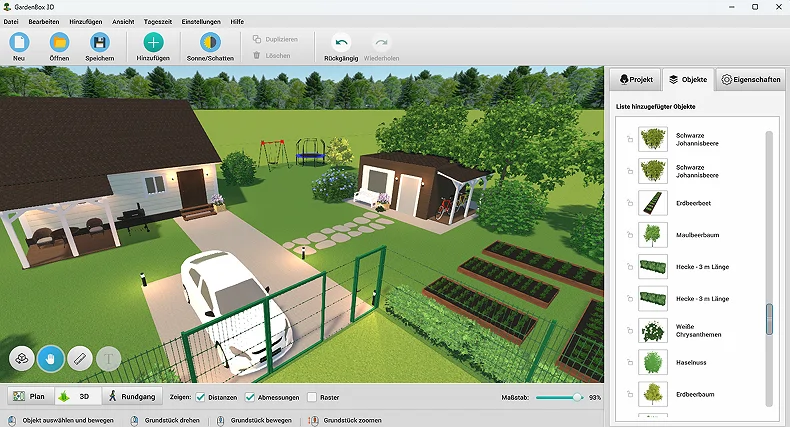The height and width of the screenshot is (427, 790).
Task: Click the Objekt auswählen und bewegen mouse icon
Action: click(12, 420)
